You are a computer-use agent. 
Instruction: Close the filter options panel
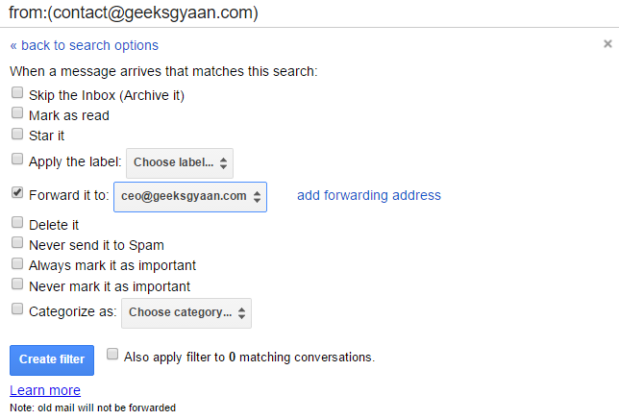pyautogui.click(x=607, y=44)
